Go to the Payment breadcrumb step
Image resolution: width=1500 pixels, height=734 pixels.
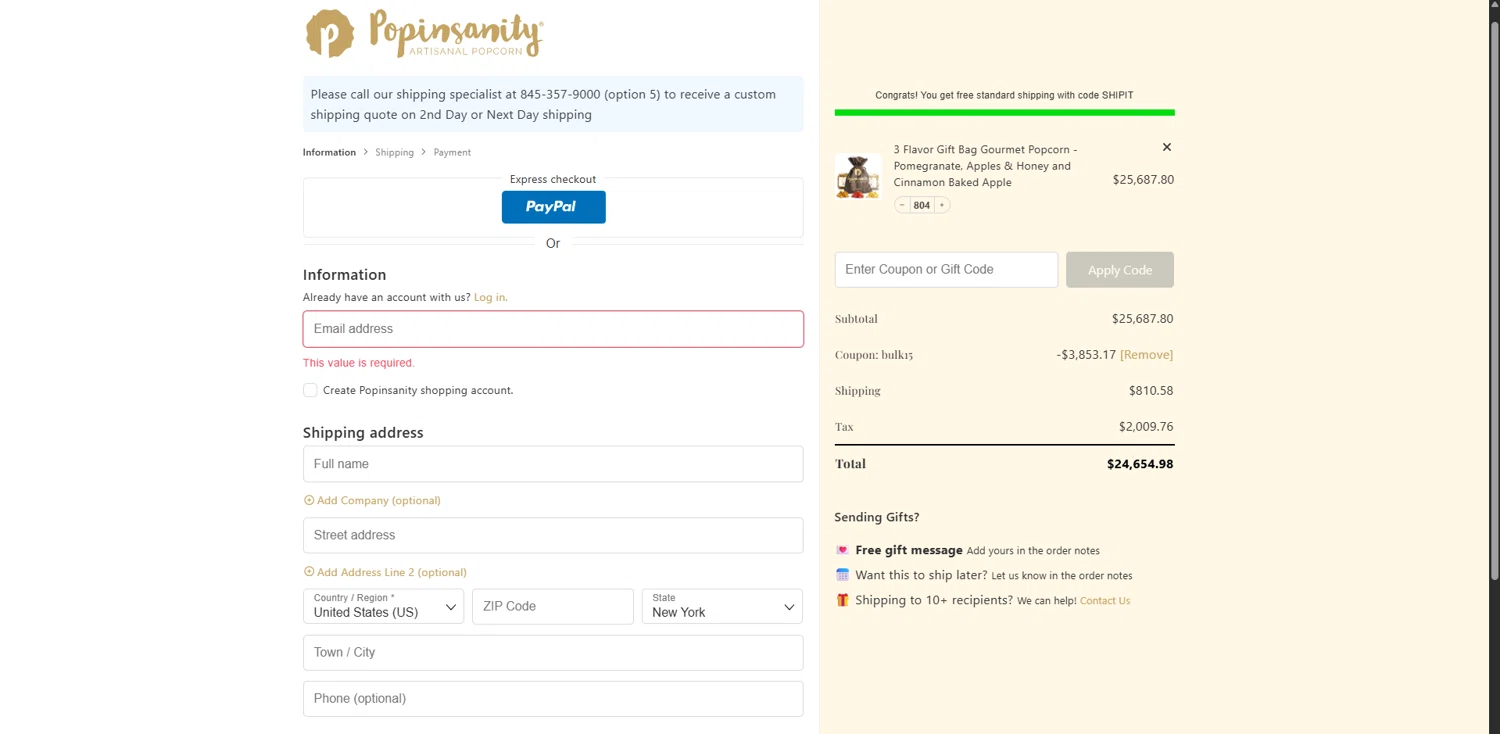(452, 152)
